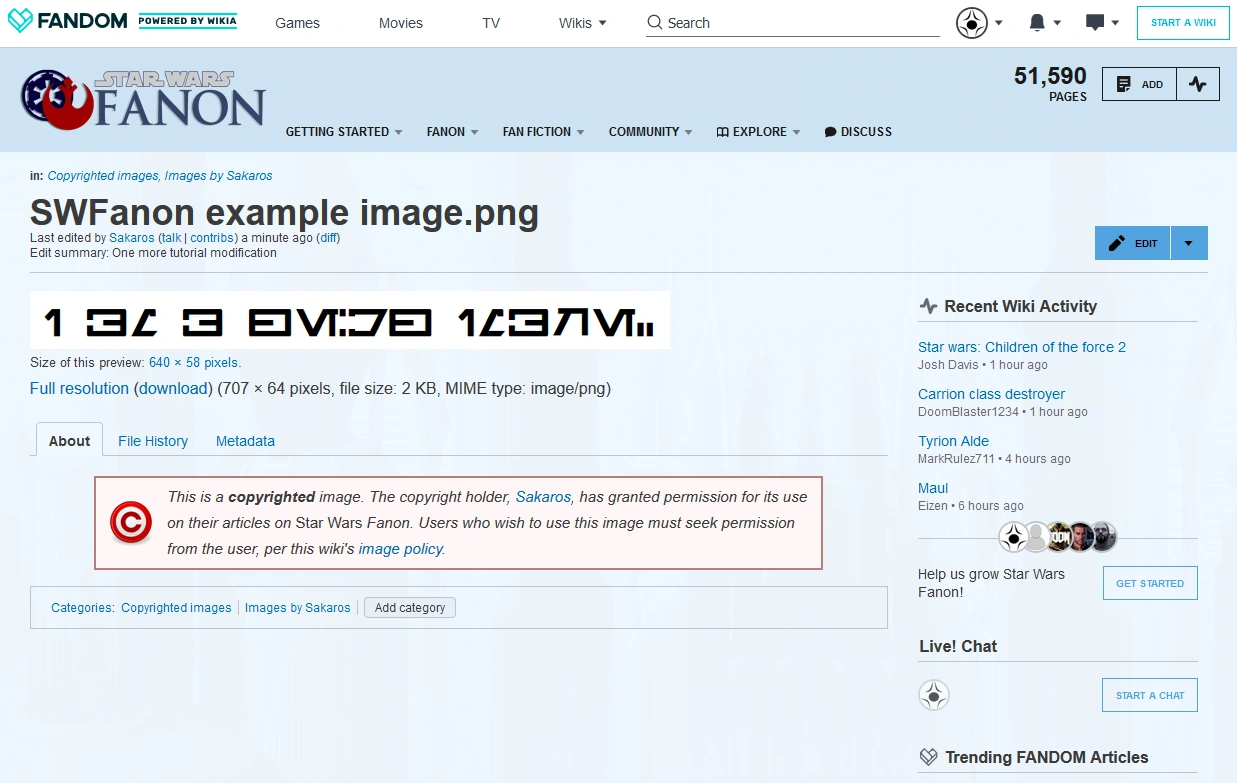1237x783 pixels.
Task: Open the Games menu item
Action: [297, 23]
